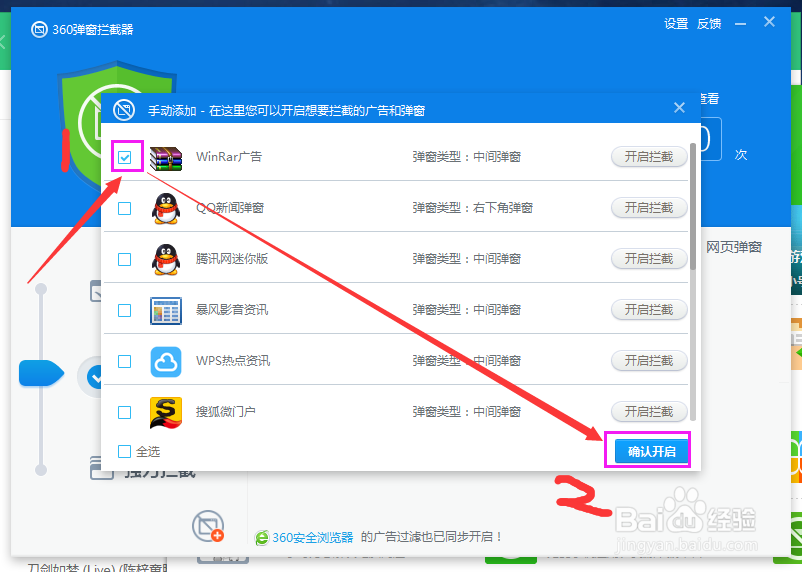Select the WinRar广告 name text

click(x=229, y=157)
